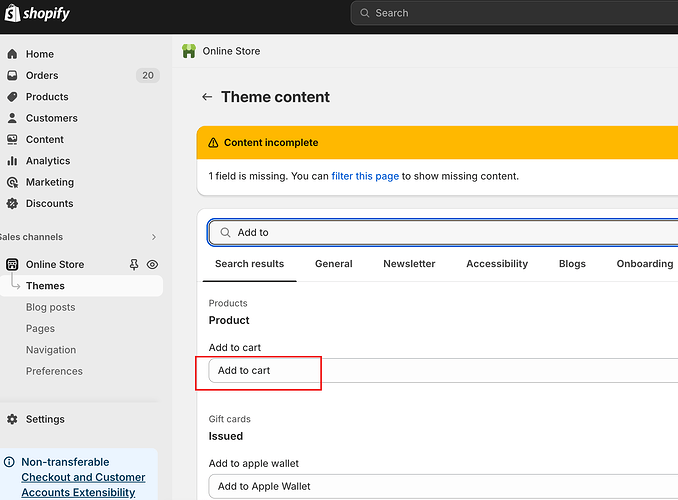Screen dimensions: 678x500
Task: Click the top Search bar
Action: [514, 13]
